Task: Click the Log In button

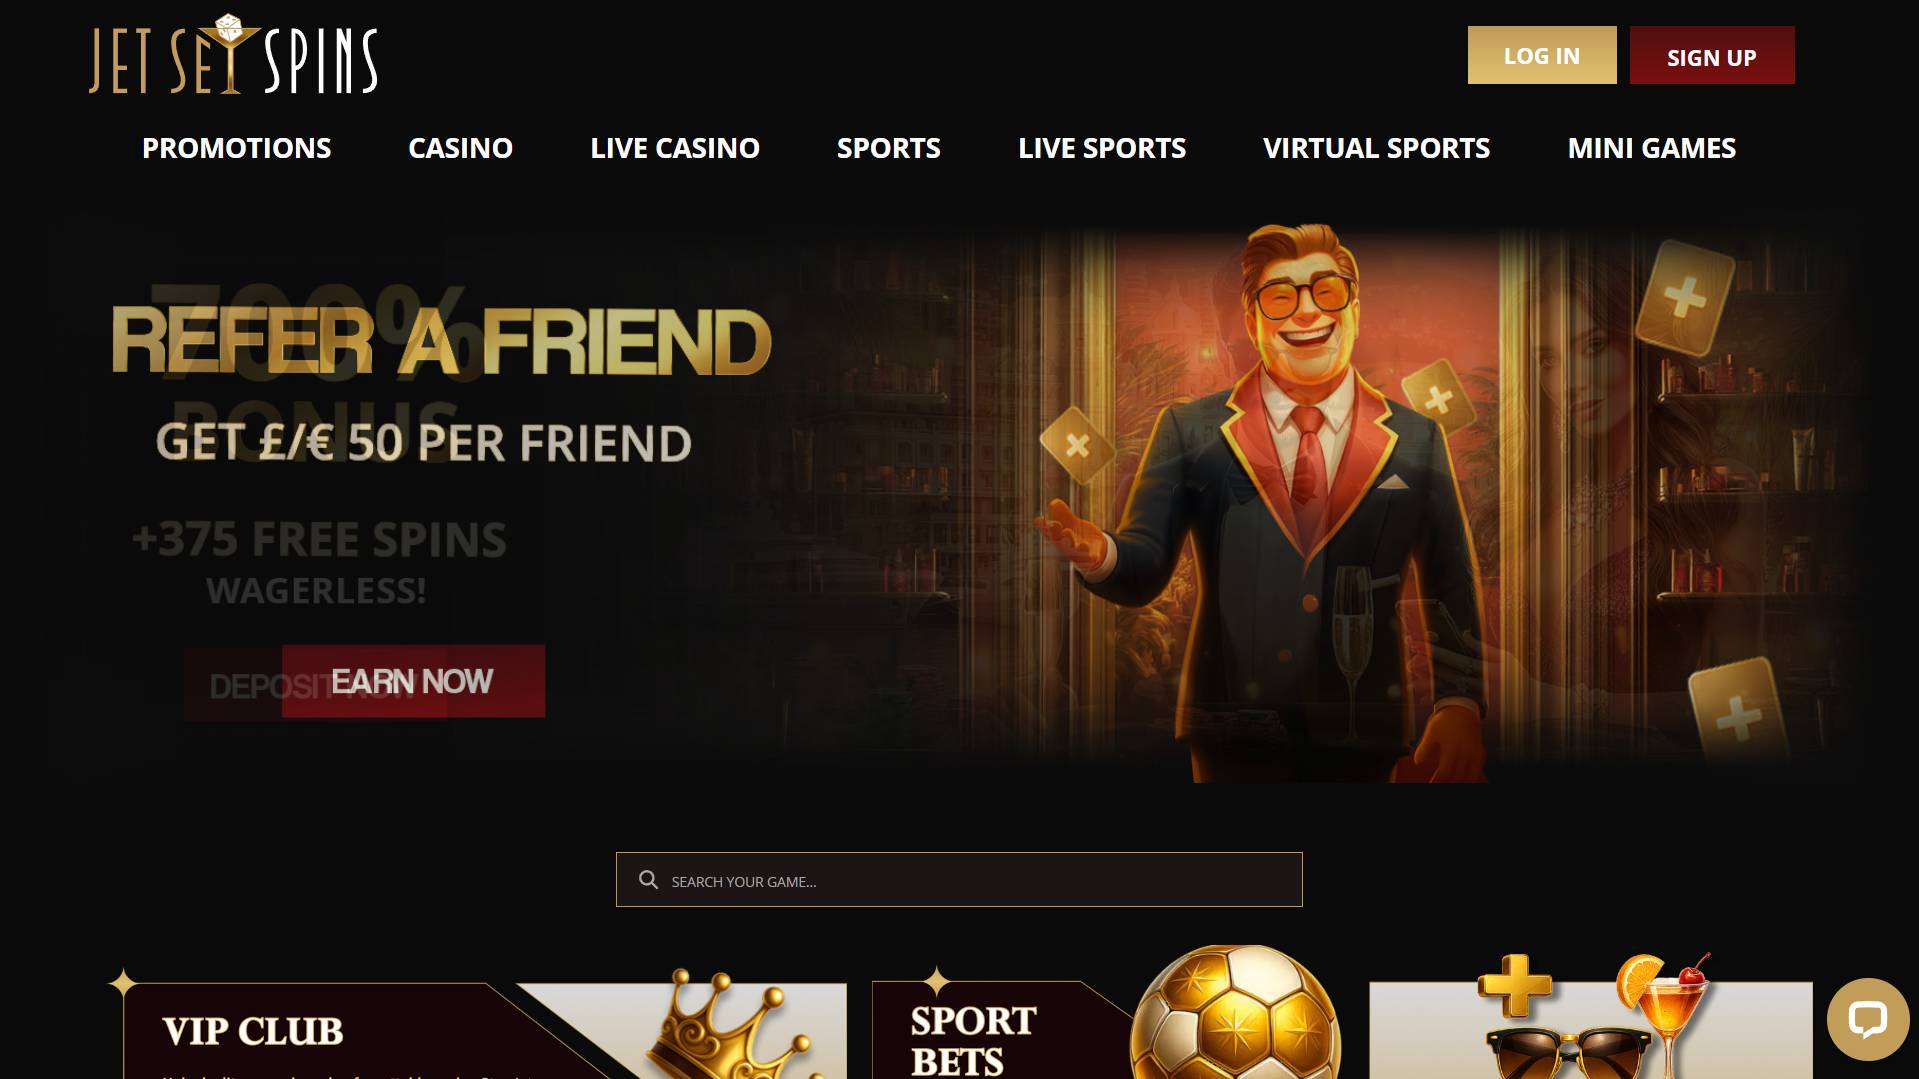Action: coord(1542,55)
